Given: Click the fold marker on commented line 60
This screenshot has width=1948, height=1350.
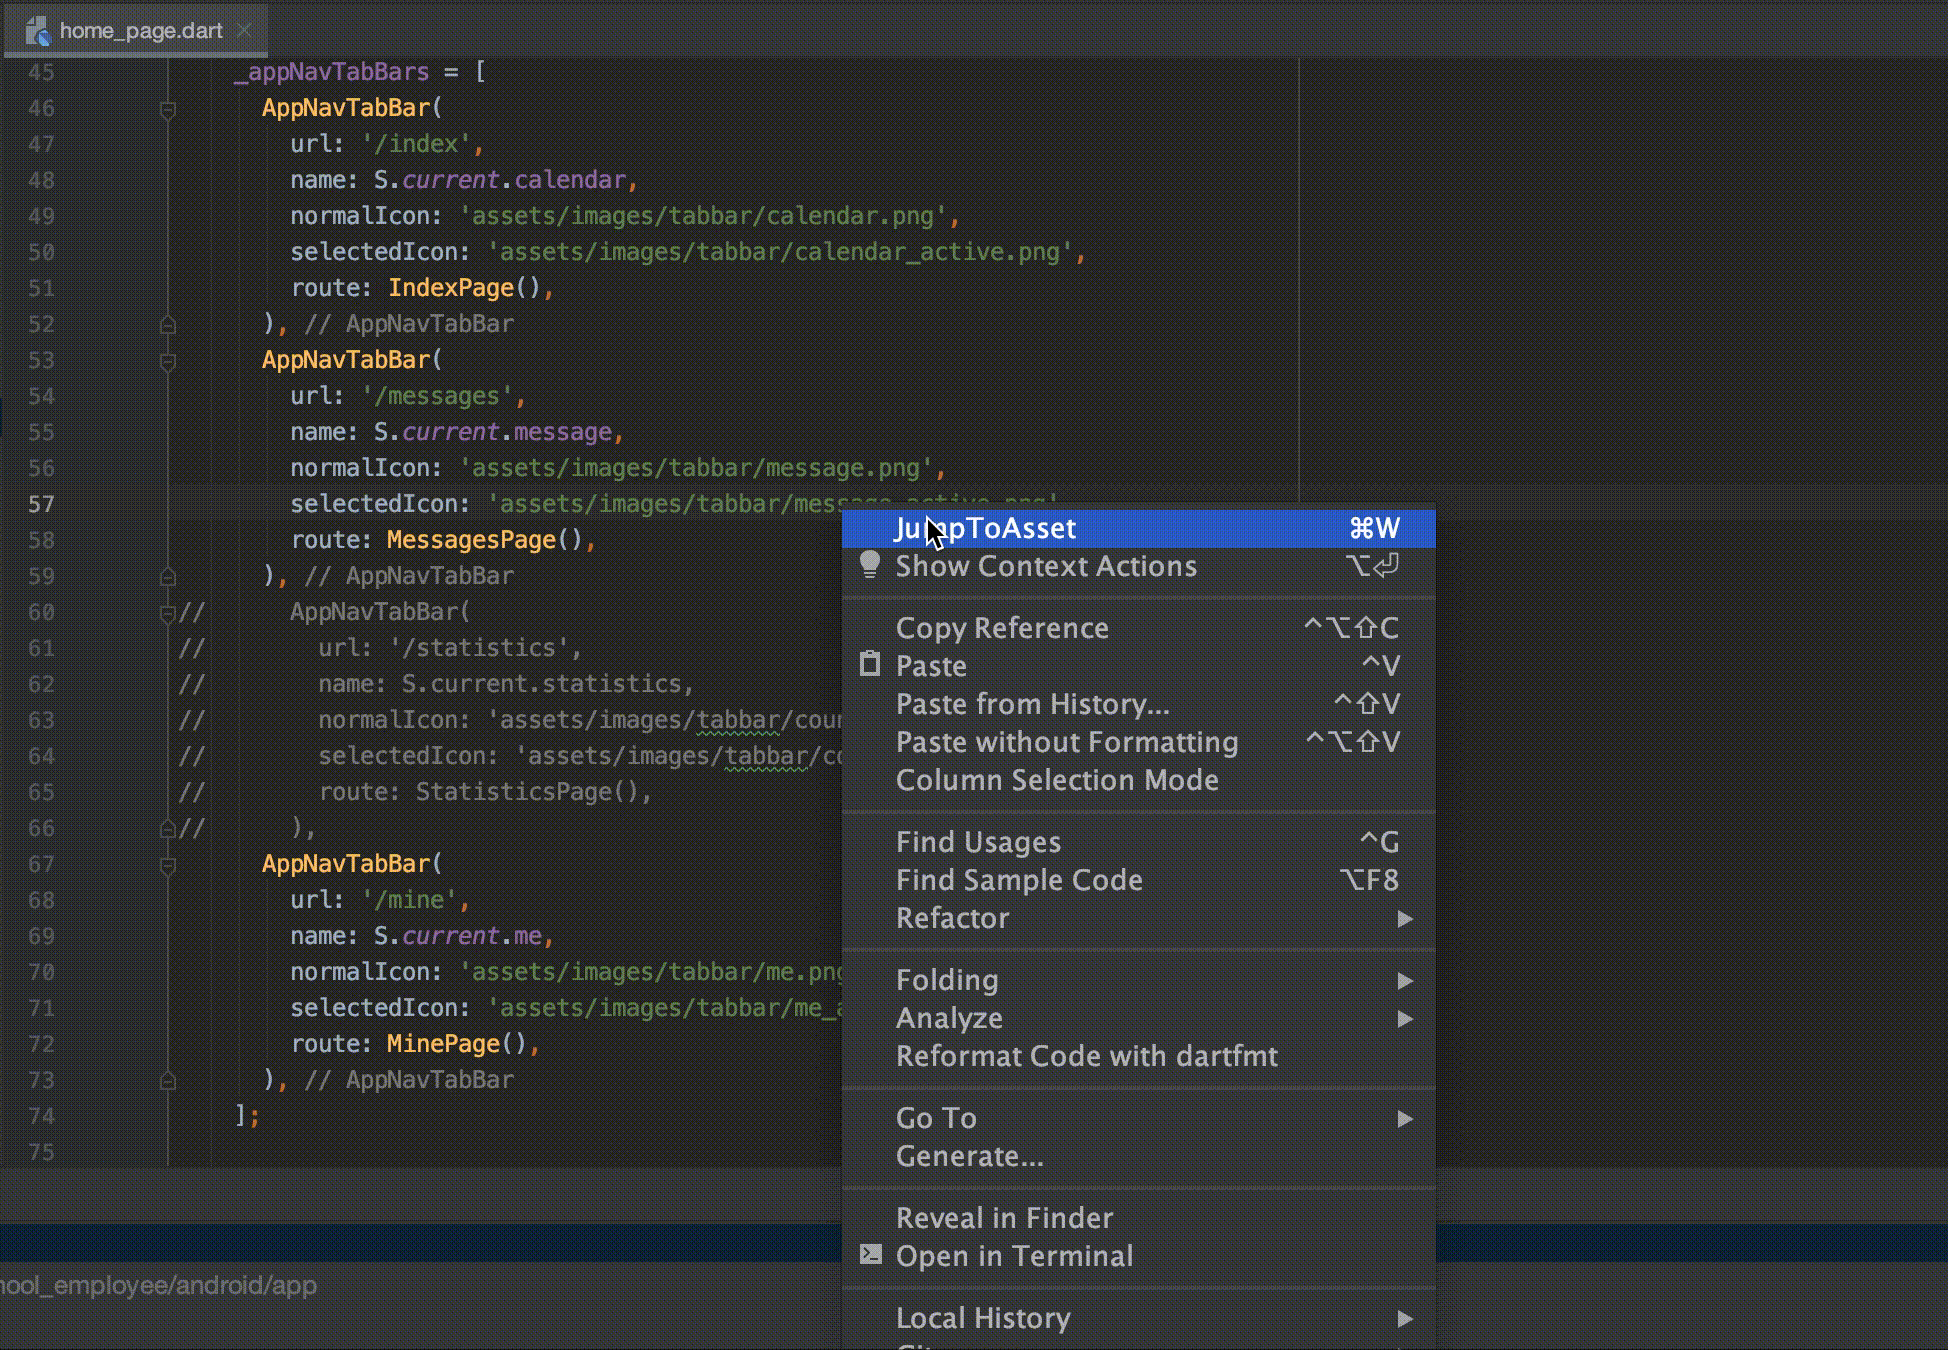Looking at the screenshot, I should click(168, 613).
